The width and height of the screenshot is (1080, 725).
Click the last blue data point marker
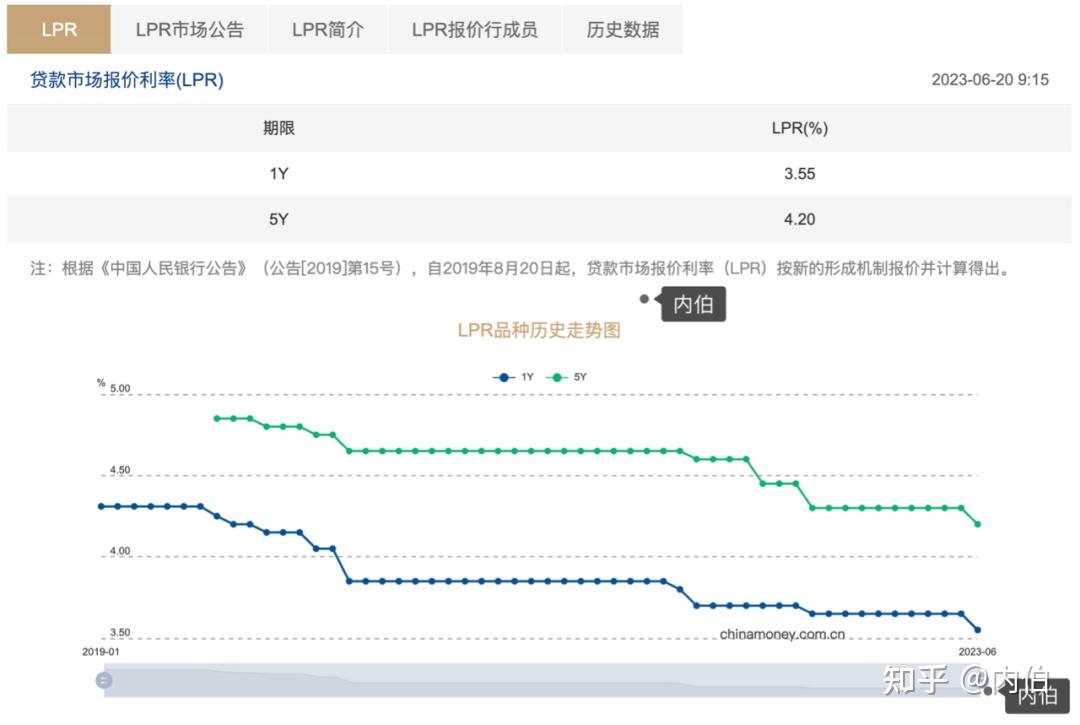[x=978, y=629]
